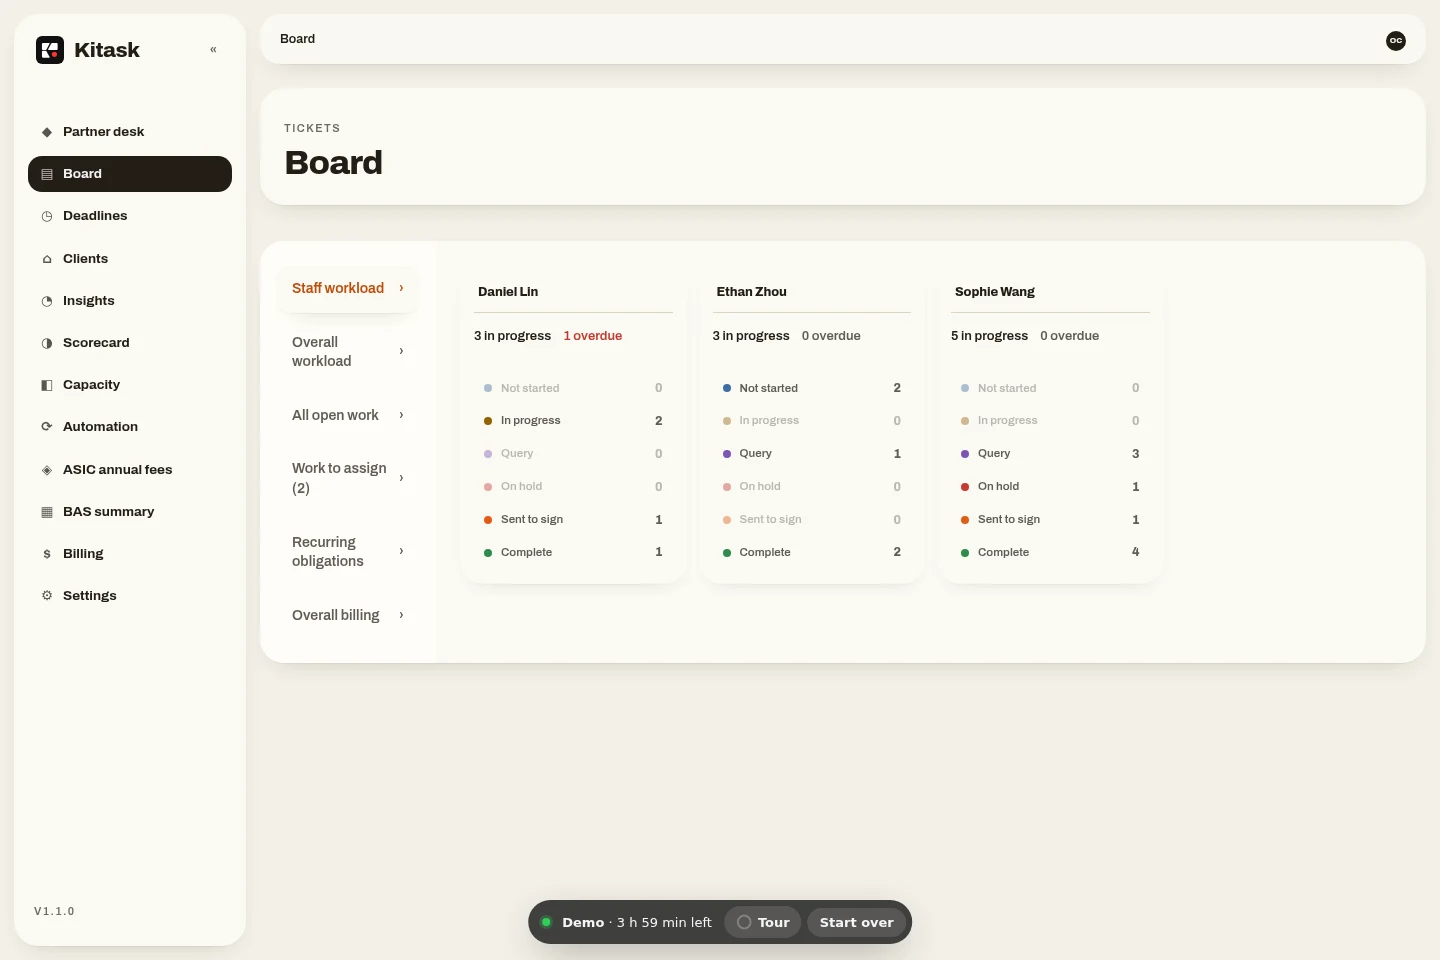
Task: Expand the Overall billing chevron
Action: pos(402,615)
